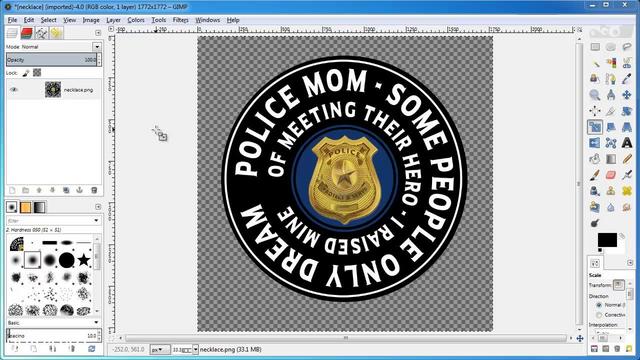Screen dimensions: 640x360
Task: Select the Fuzzy Select wand tool
Action: pyautogui.click(x=595, y=63)
